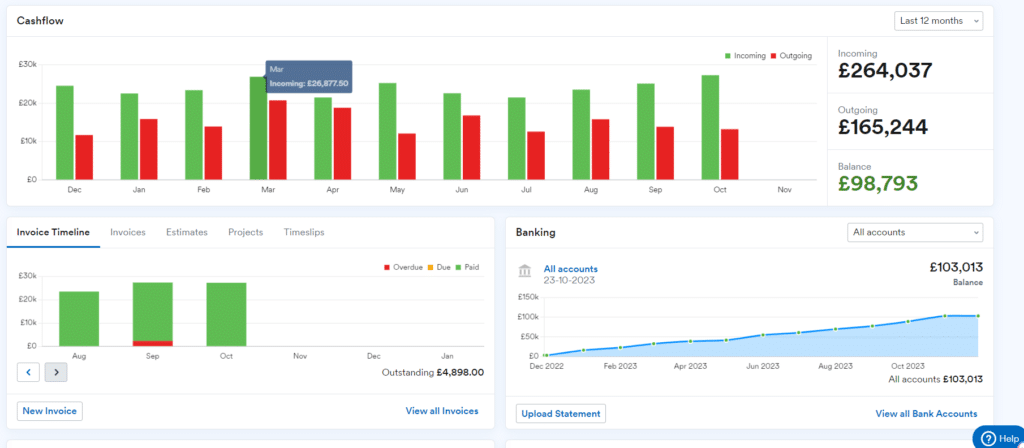Click the orange Due legend swatch
The width and height of the screenshot is (1024, 448).
(x=432, y=267)
